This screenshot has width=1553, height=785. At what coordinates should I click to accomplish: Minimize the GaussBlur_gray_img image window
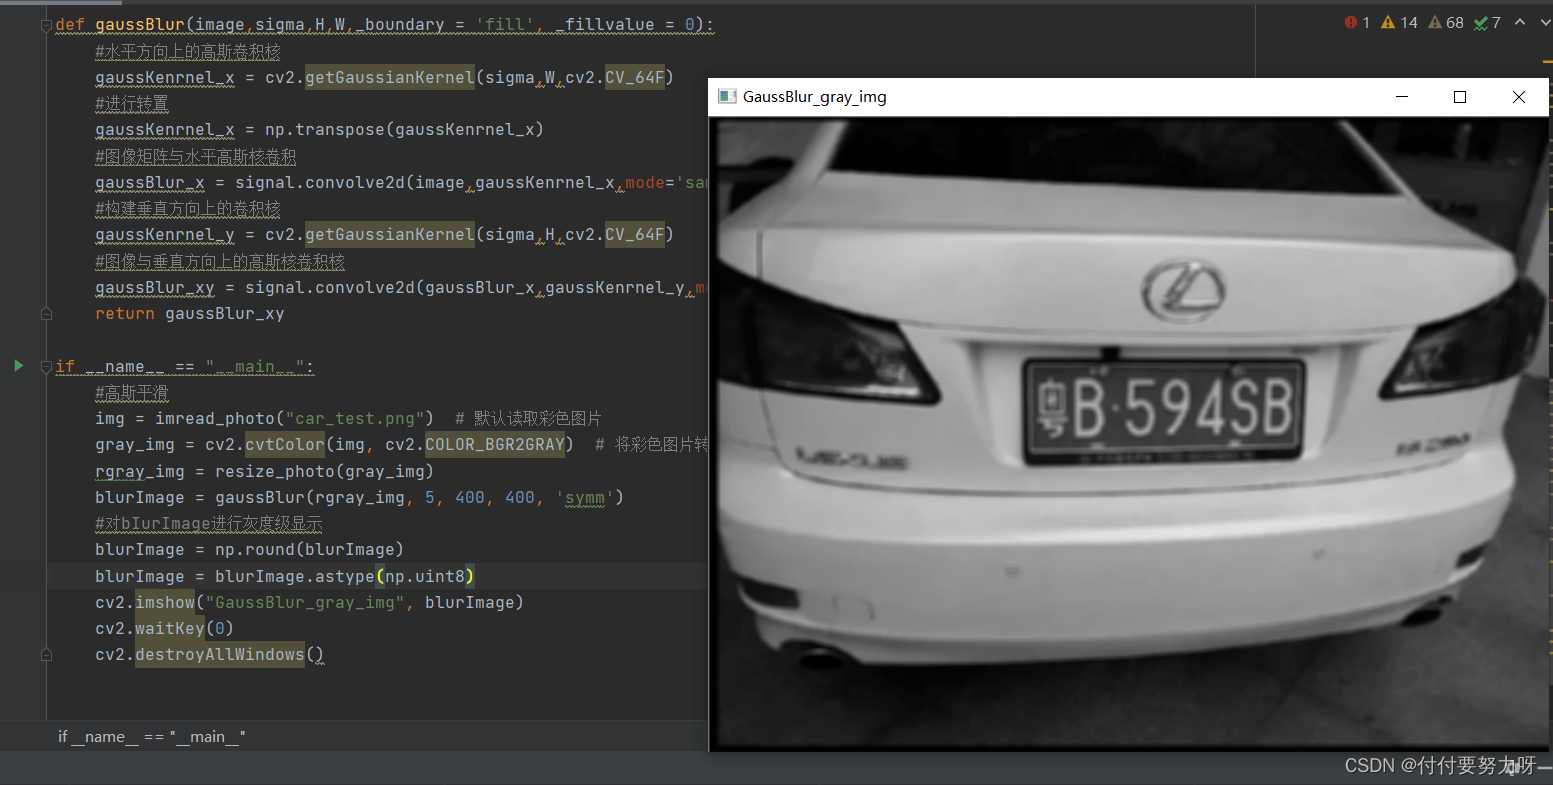(1401, 97)
